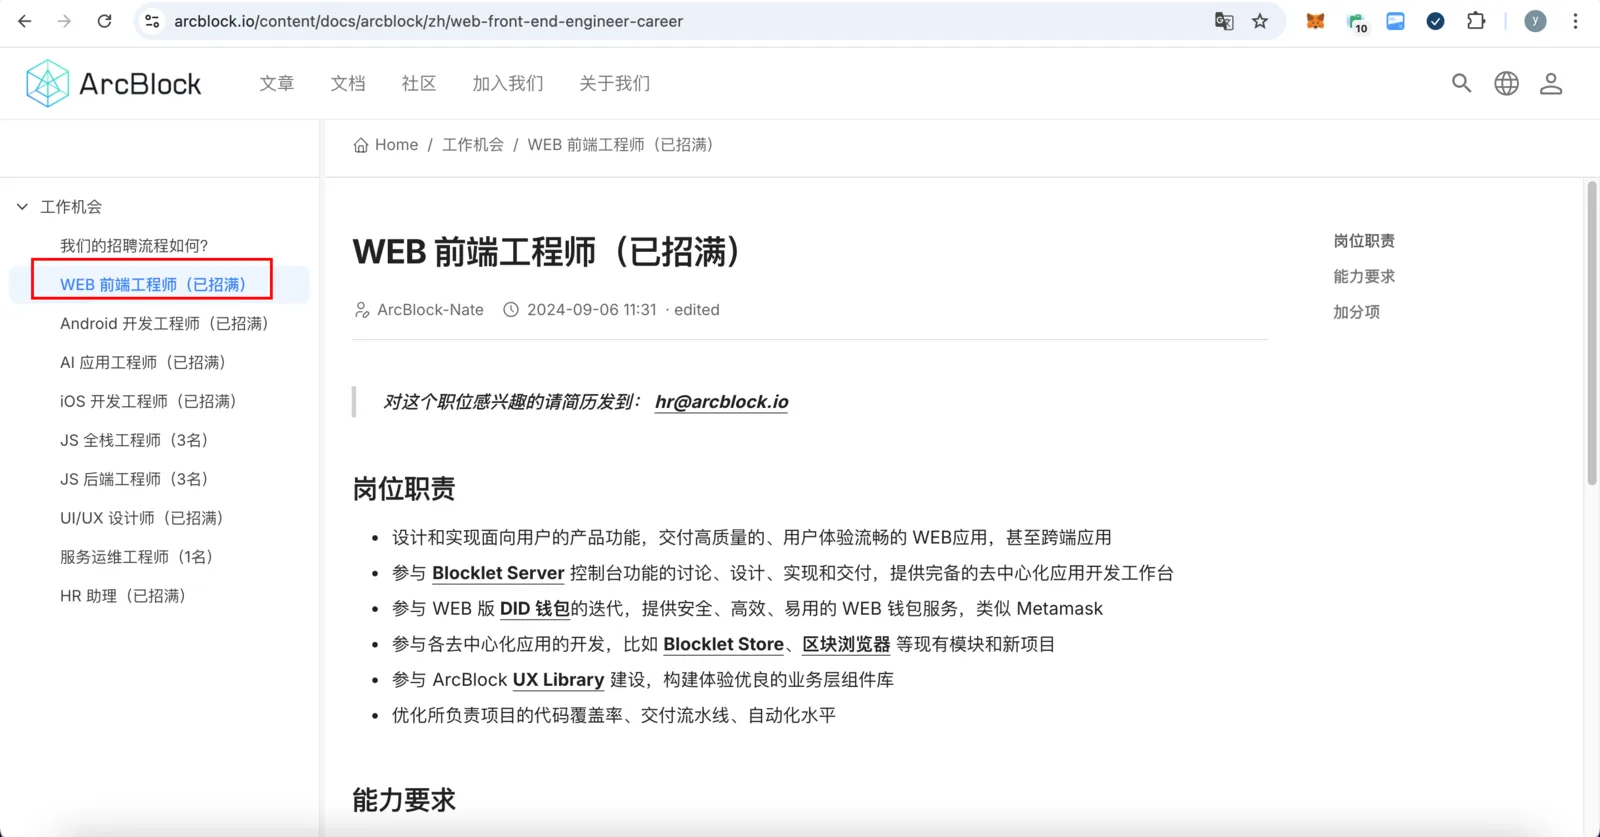1600x837 pixels.
Task: Click the page vertical scrollbar
Action: (x=1591, y=334)
